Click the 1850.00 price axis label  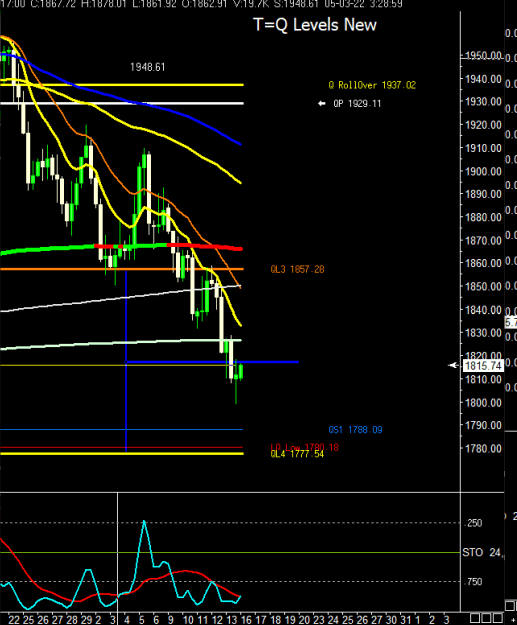coord(484,286)
